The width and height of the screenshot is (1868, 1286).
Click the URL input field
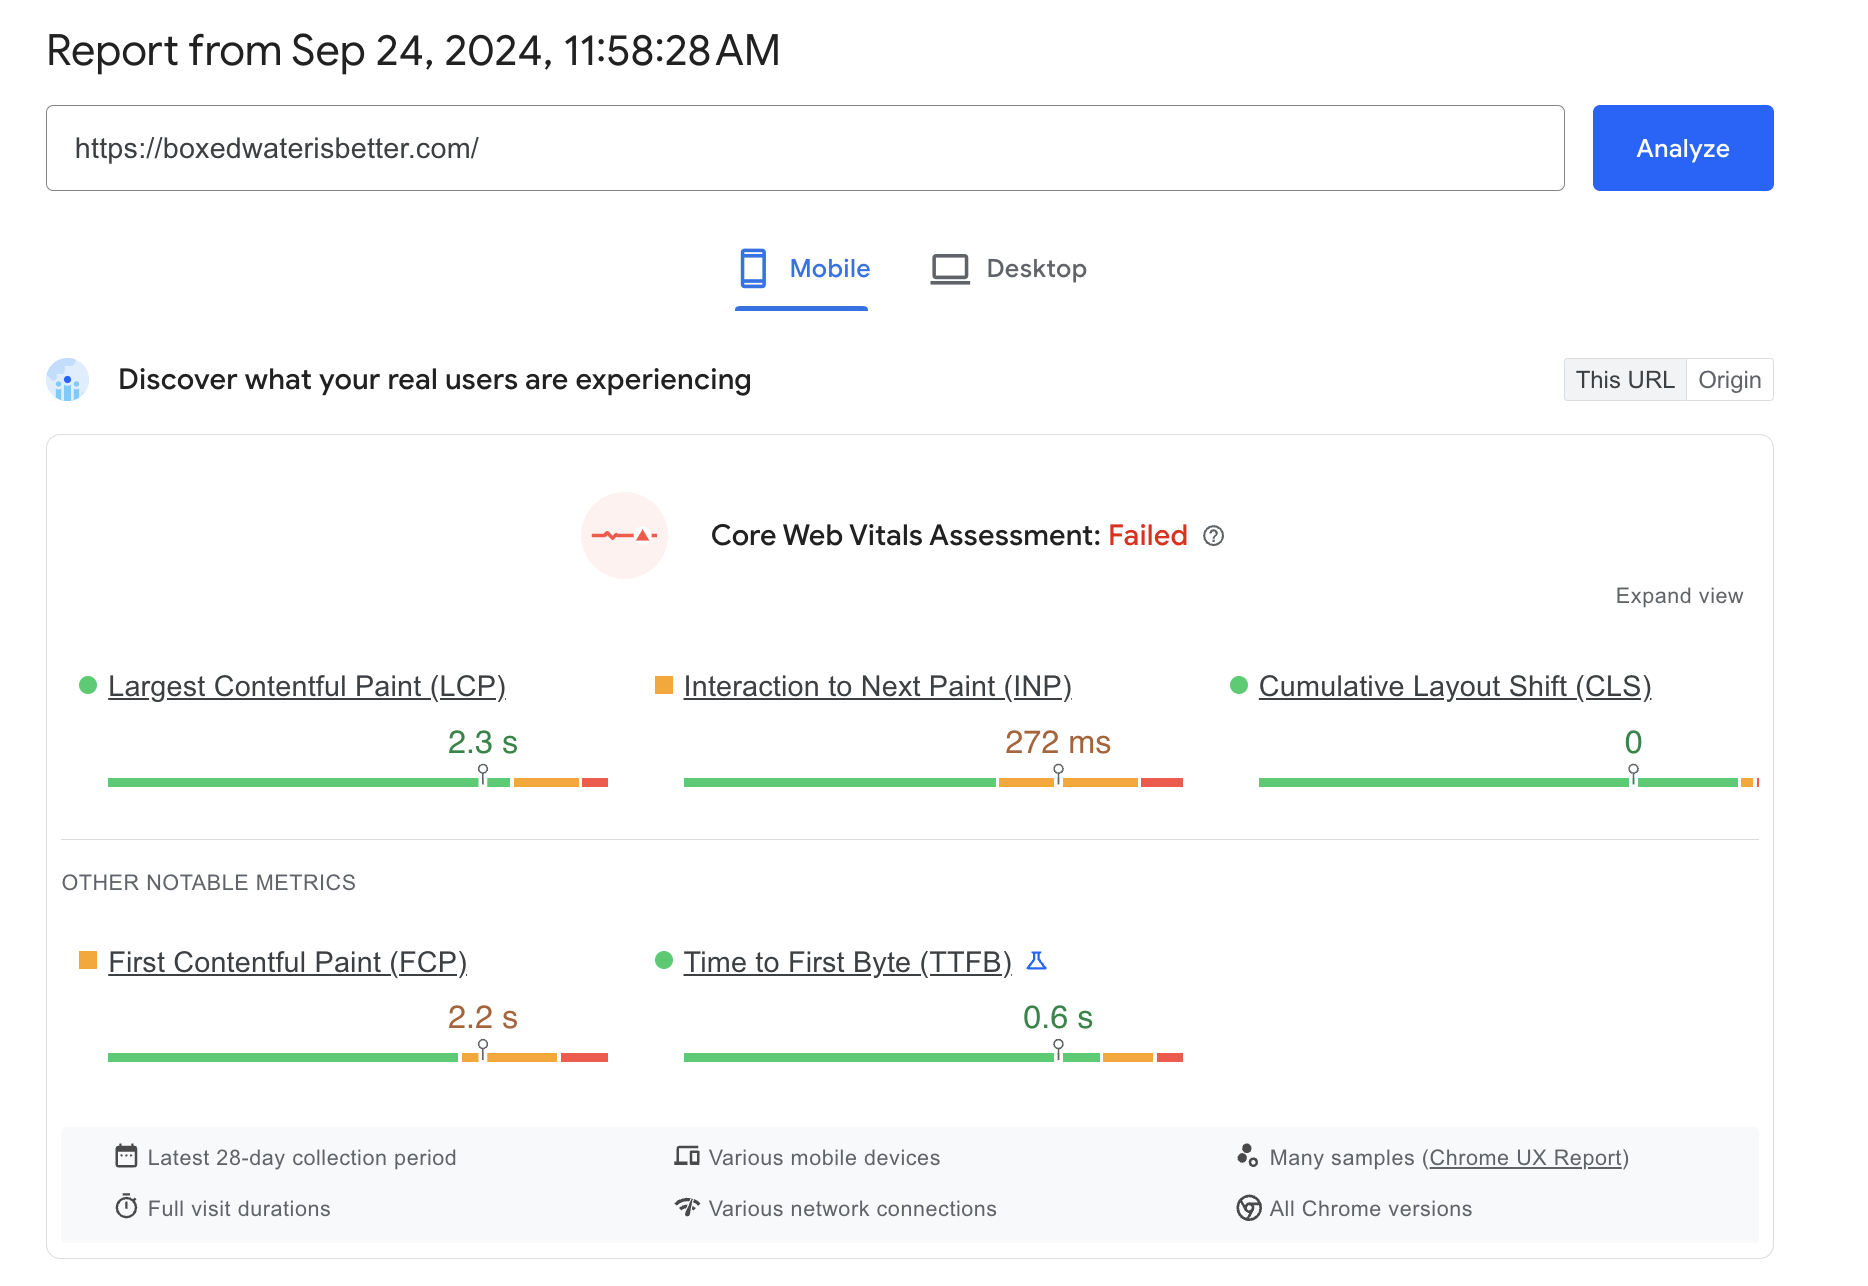(x=805, y=148)
